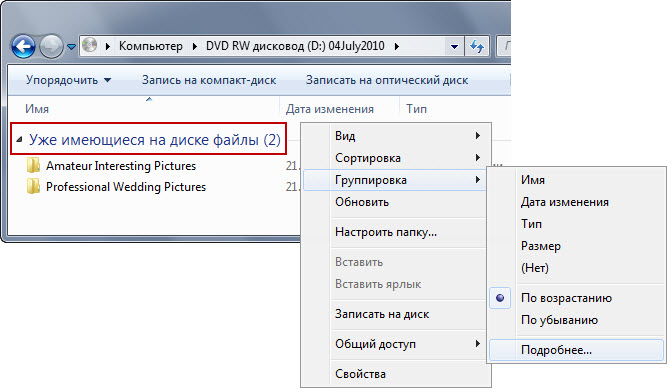This screenshot has height=392, width=671.
Task: Click the Forward navigation arrow
Action: (51, 46)
